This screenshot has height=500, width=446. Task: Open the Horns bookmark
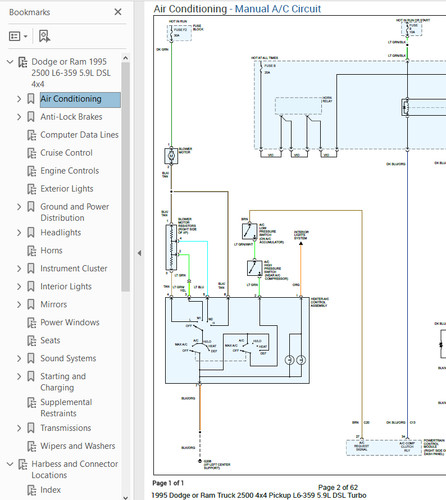click(x=51, y=251)
